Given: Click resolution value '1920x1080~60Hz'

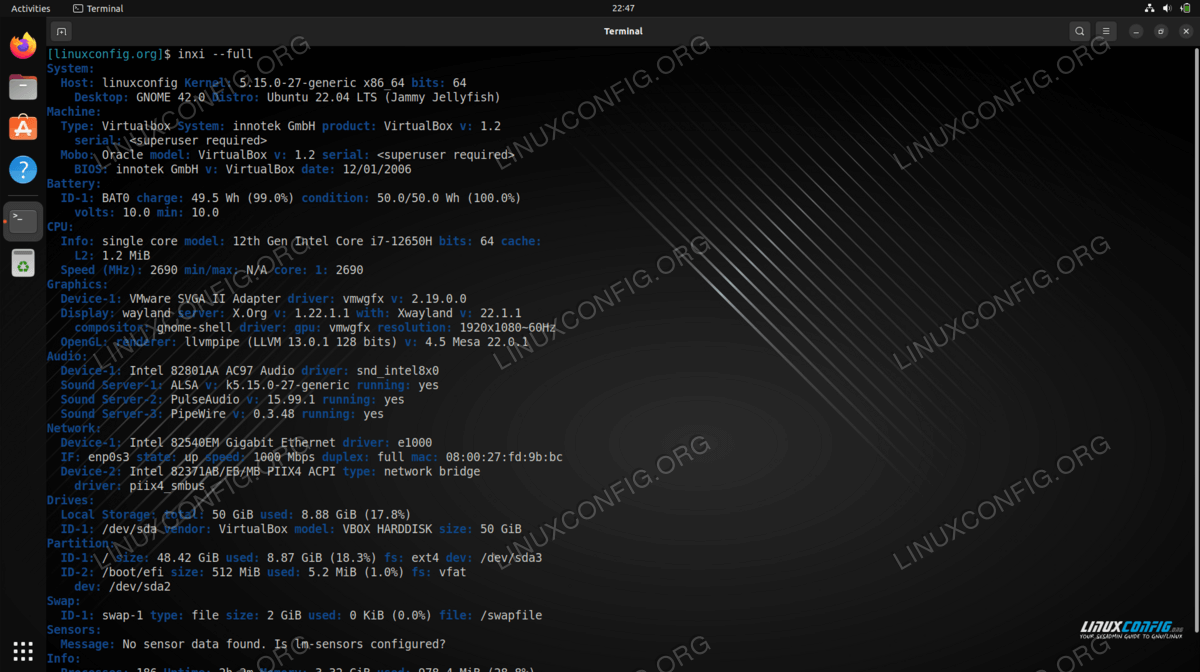Looking at the screenshot, I should [507, 327].
